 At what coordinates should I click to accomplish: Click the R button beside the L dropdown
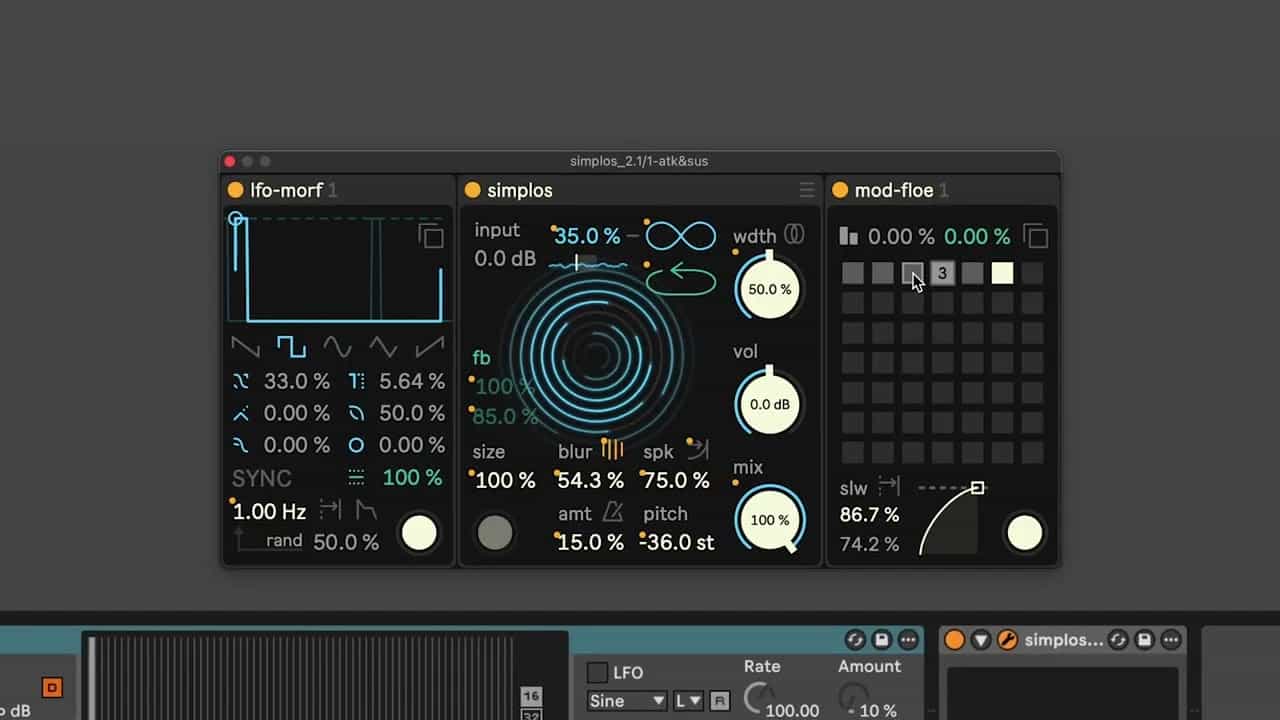click(719, 701)
